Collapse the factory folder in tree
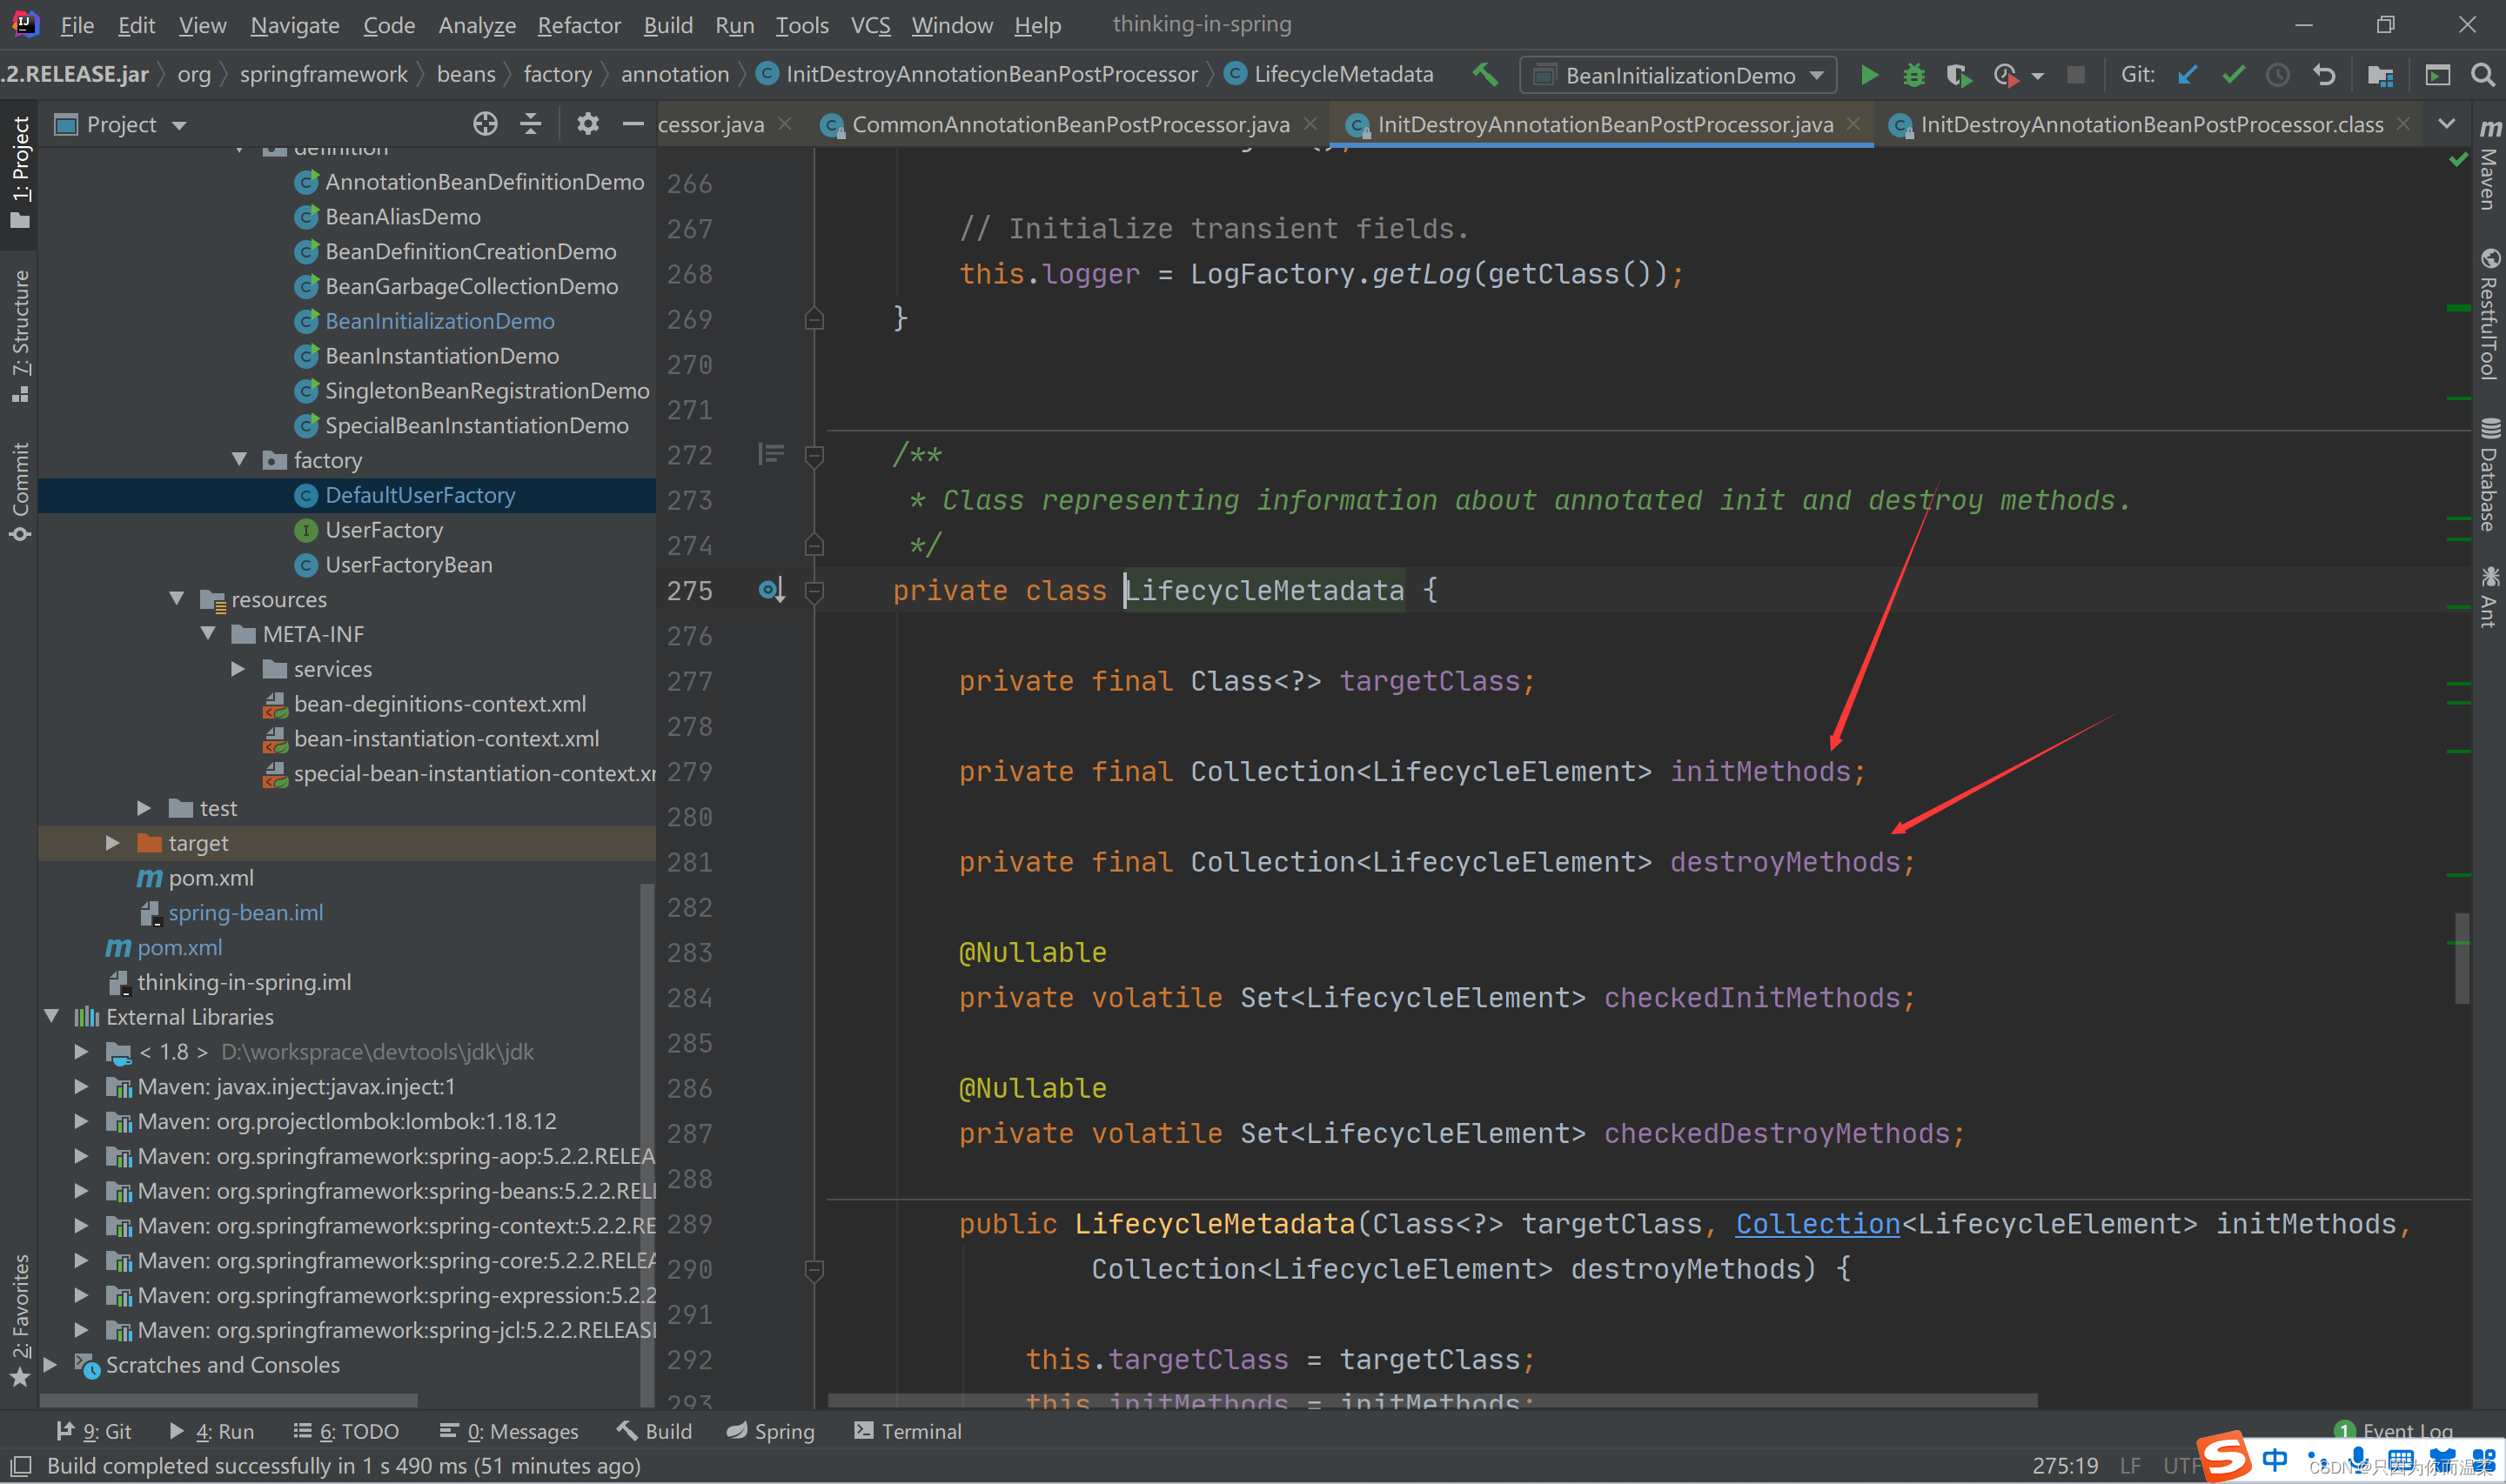The width and height of the screenshot is (2506, 1484). [239, 460]
